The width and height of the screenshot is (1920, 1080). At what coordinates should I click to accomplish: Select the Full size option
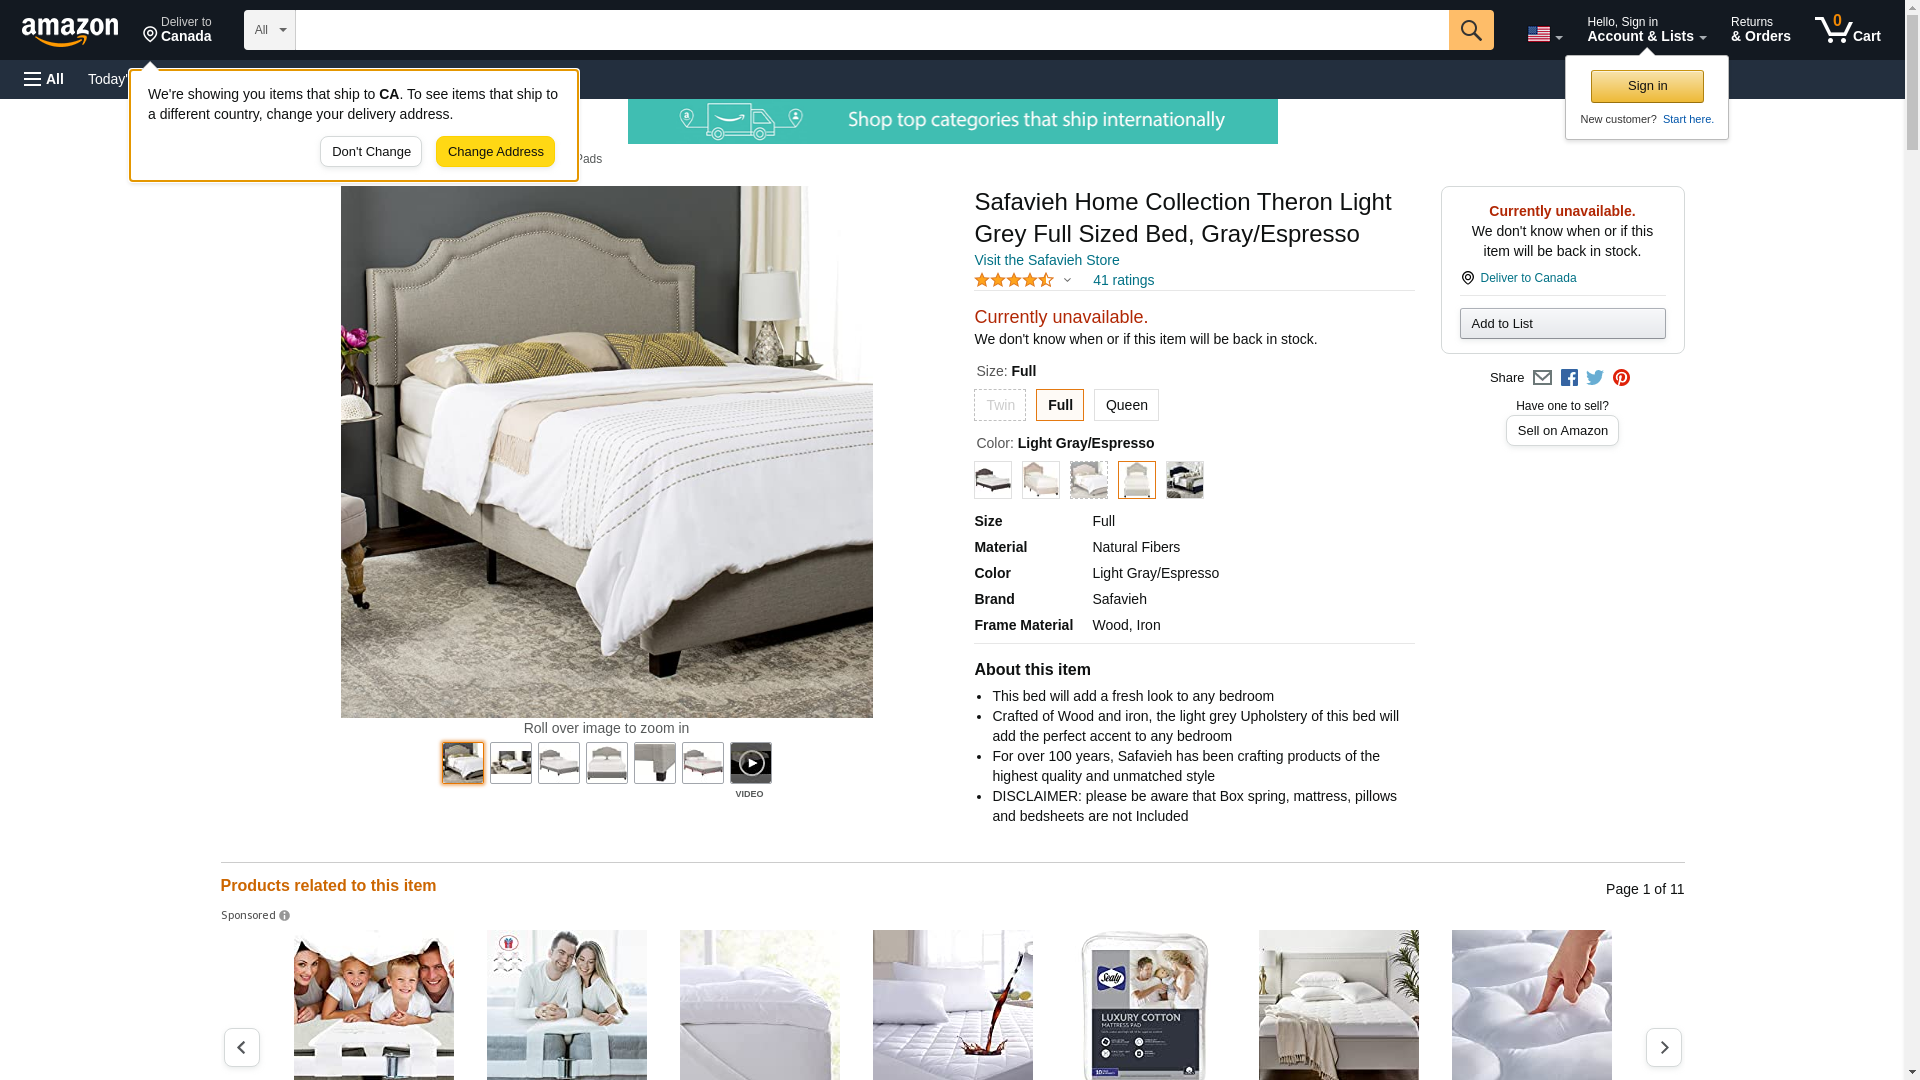click(1059, 405)
